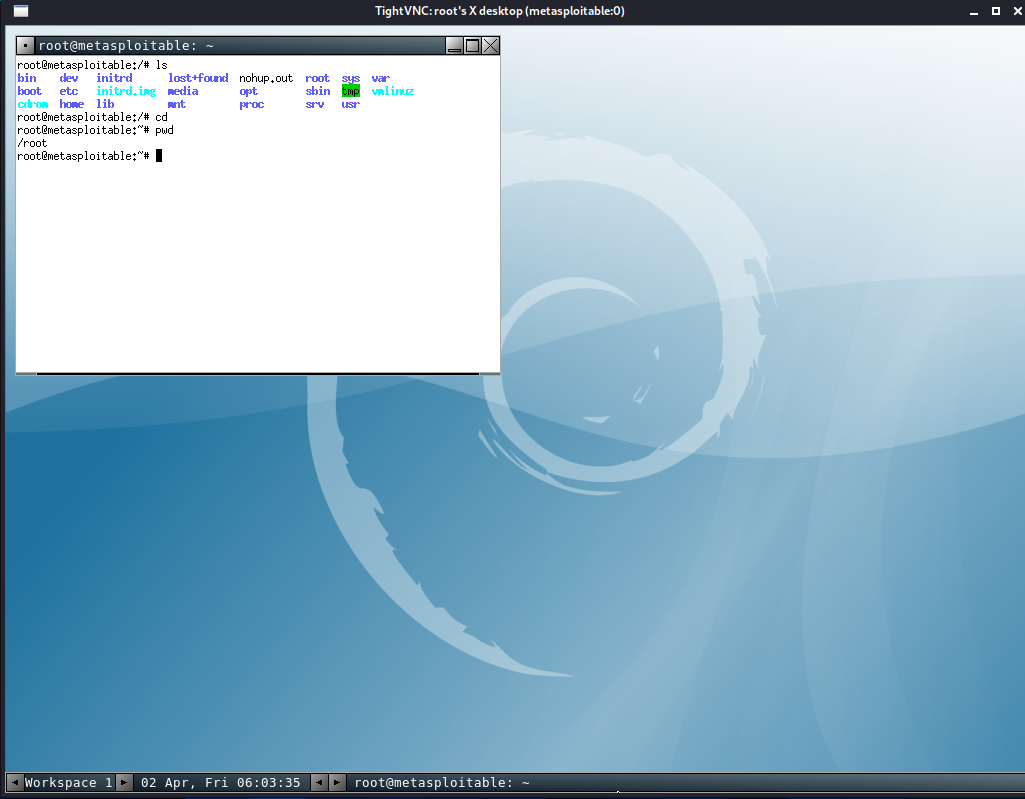Maximize the TightVNC viewer window
Viewport: 1025px width, 799px height.
tap(996, 11)
